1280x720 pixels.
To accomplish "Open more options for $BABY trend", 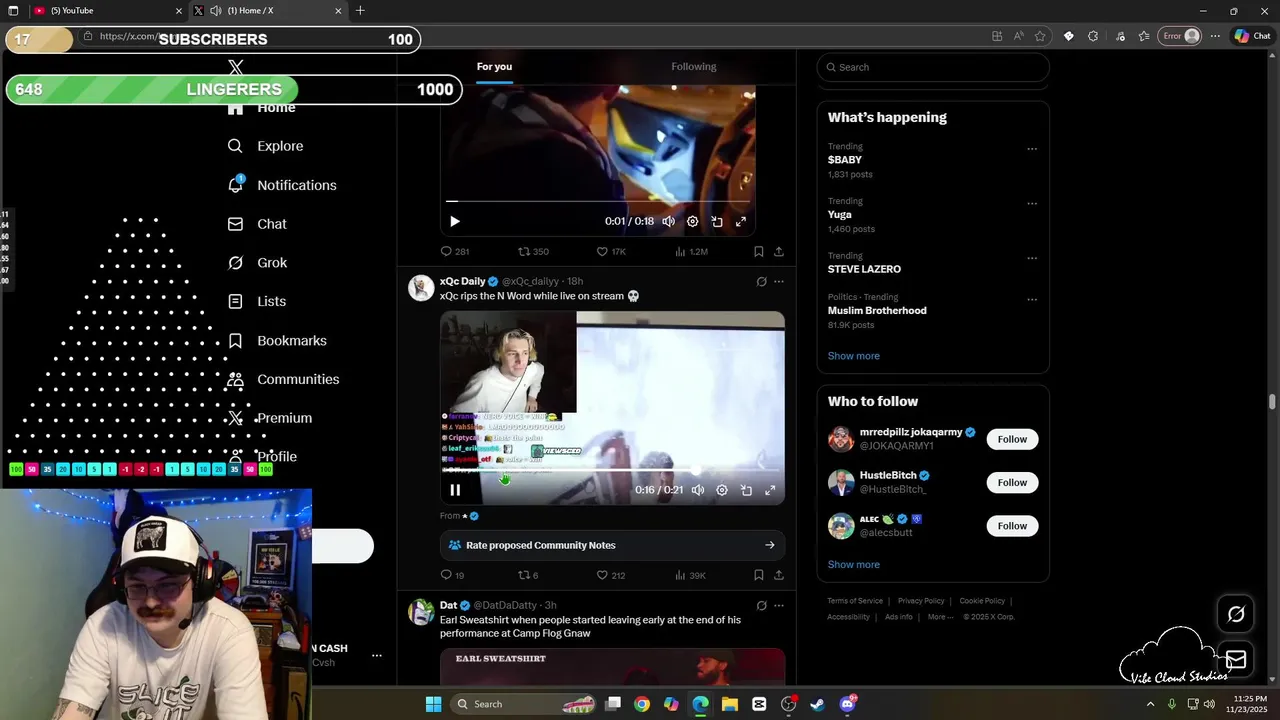I will [x=1032, y=149].
